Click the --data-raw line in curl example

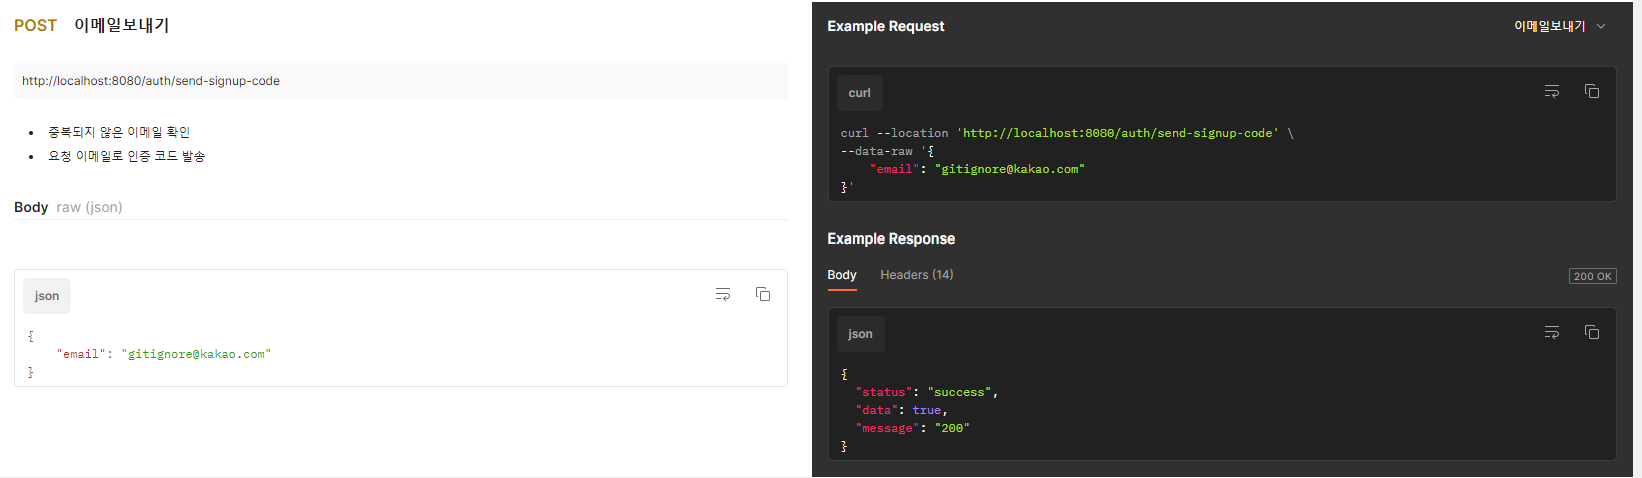point(888,151)
